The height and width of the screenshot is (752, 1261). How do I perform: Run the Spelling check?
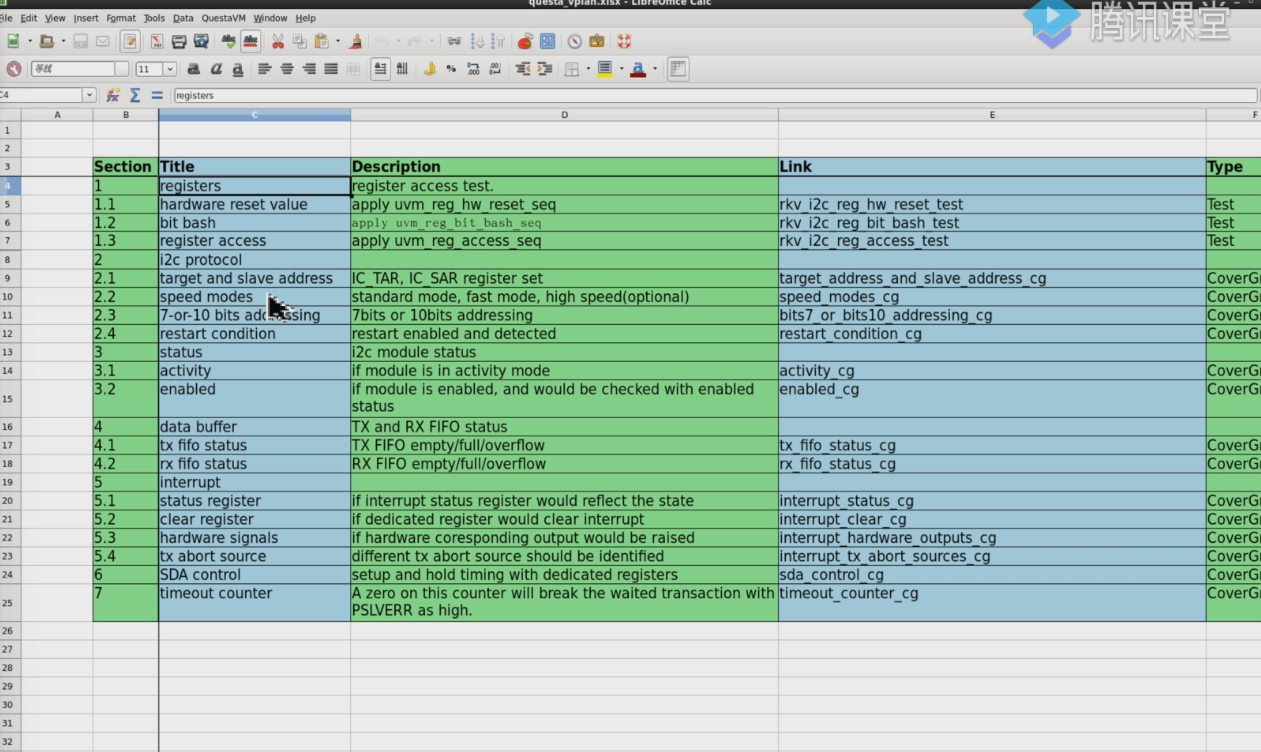229,41
